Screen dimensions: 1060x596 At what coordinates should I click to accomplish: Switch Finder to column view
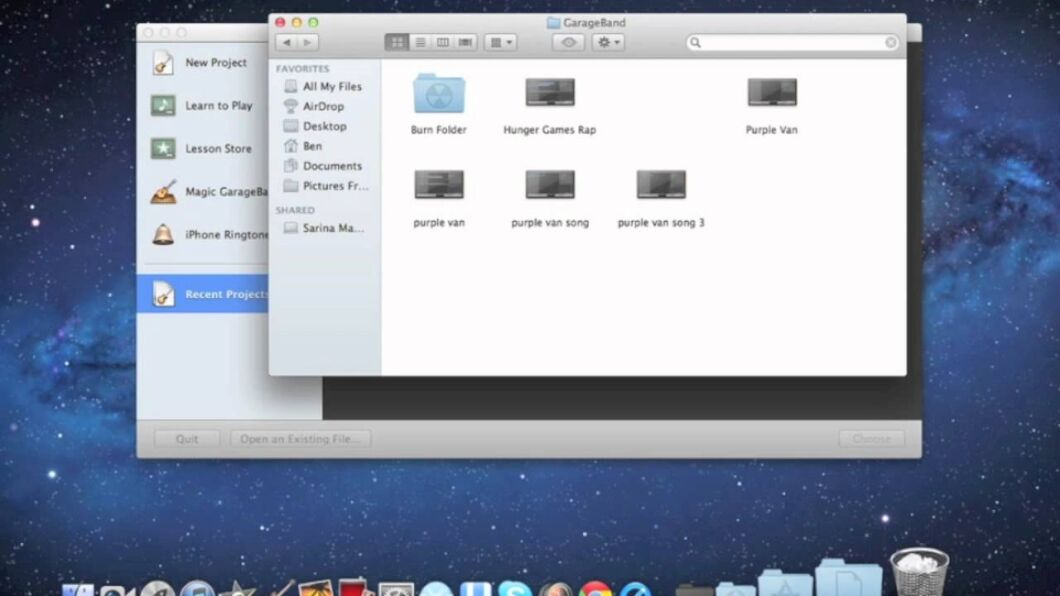pyautogui.click(x=443, y=42)
